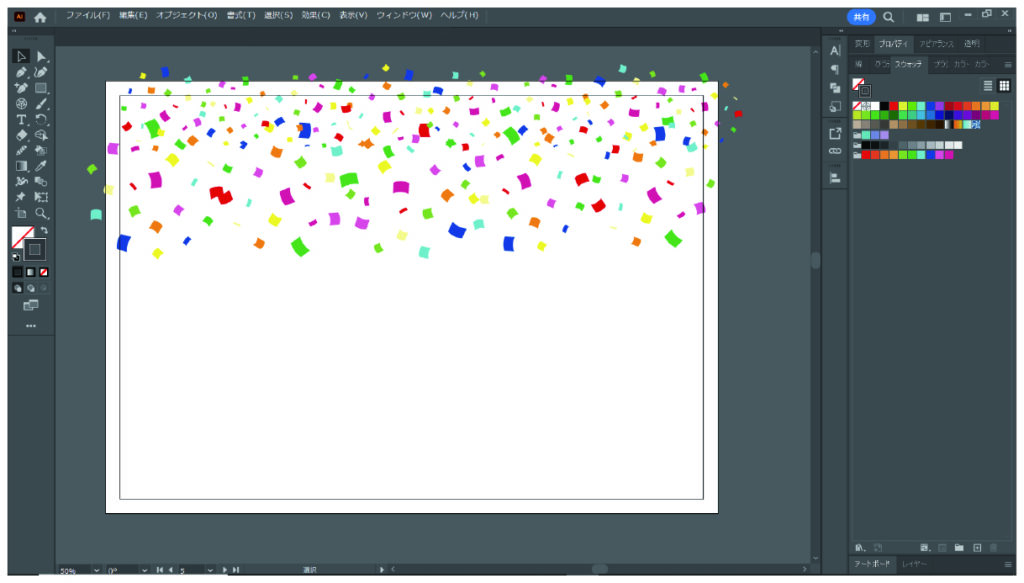Image resolution: width=1024 pixels, height=583 pixels.
Task: Click the Home icon in top bar
Action: click(x=40, y=17)
